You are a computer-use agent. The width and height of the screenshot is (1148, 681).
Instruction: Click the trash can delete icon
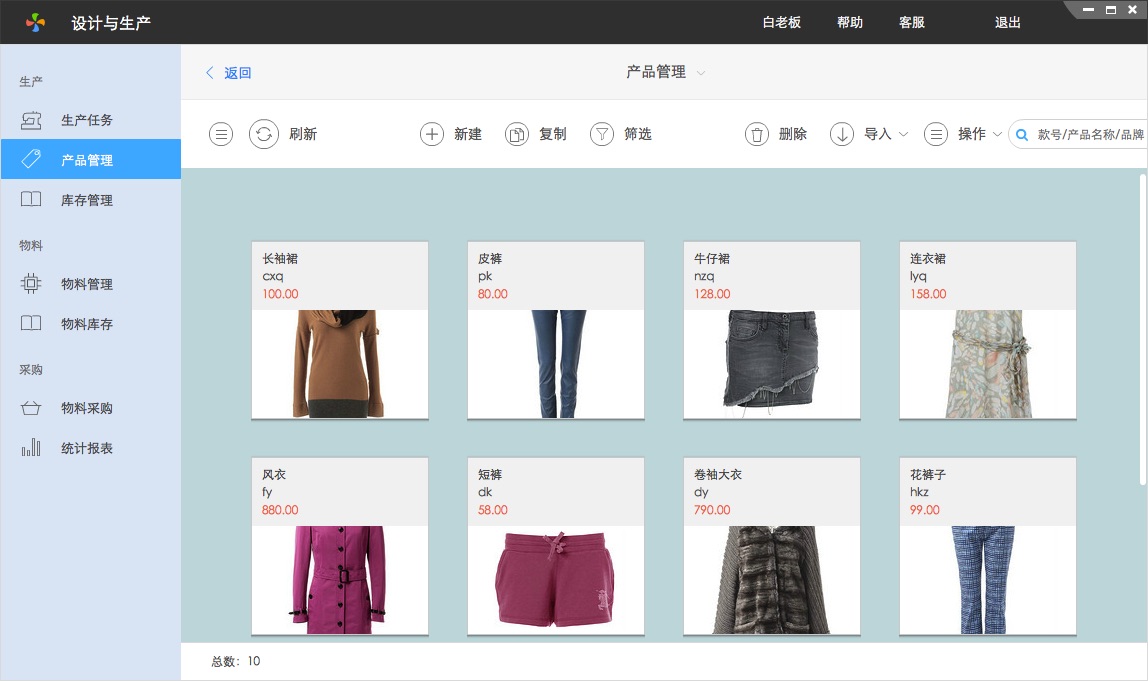pos(757,134)
